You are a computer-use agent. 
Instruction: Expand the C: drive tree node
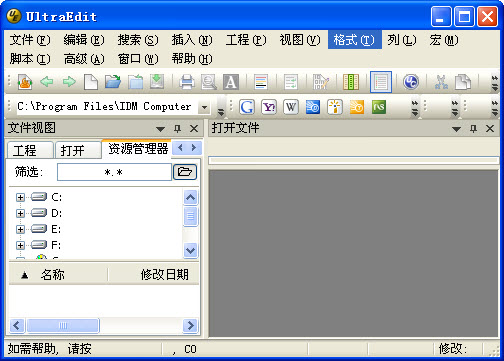(x=20, y=197)
